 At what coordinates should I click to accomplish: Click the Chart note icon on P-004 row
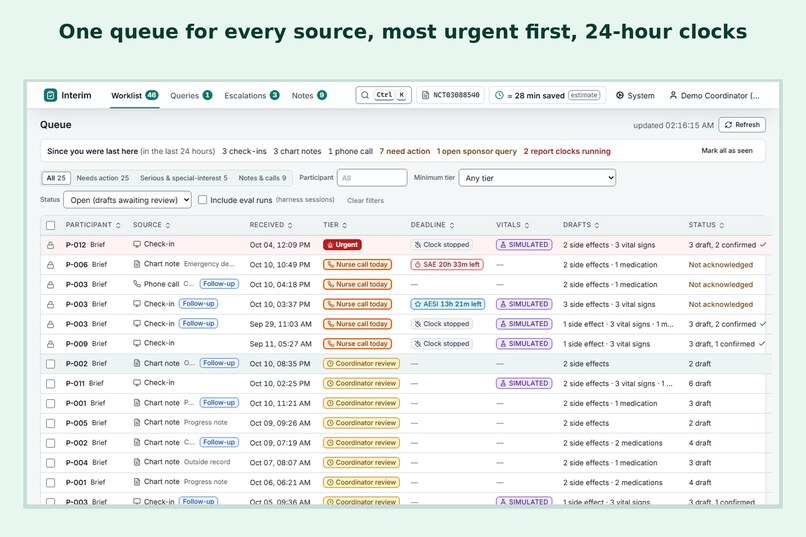[137, 462]
